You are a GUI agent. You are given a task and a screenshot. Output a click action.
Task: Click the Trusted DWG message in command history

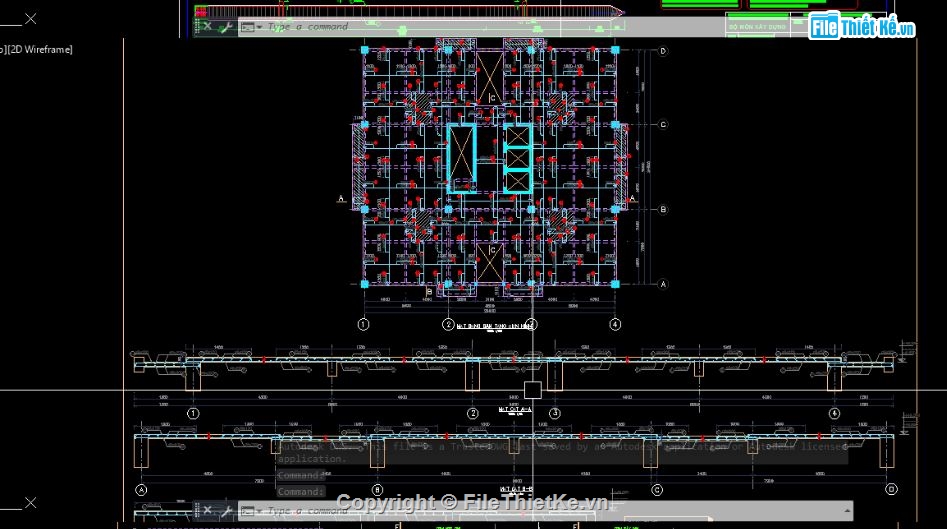click(x=562, y=452)
